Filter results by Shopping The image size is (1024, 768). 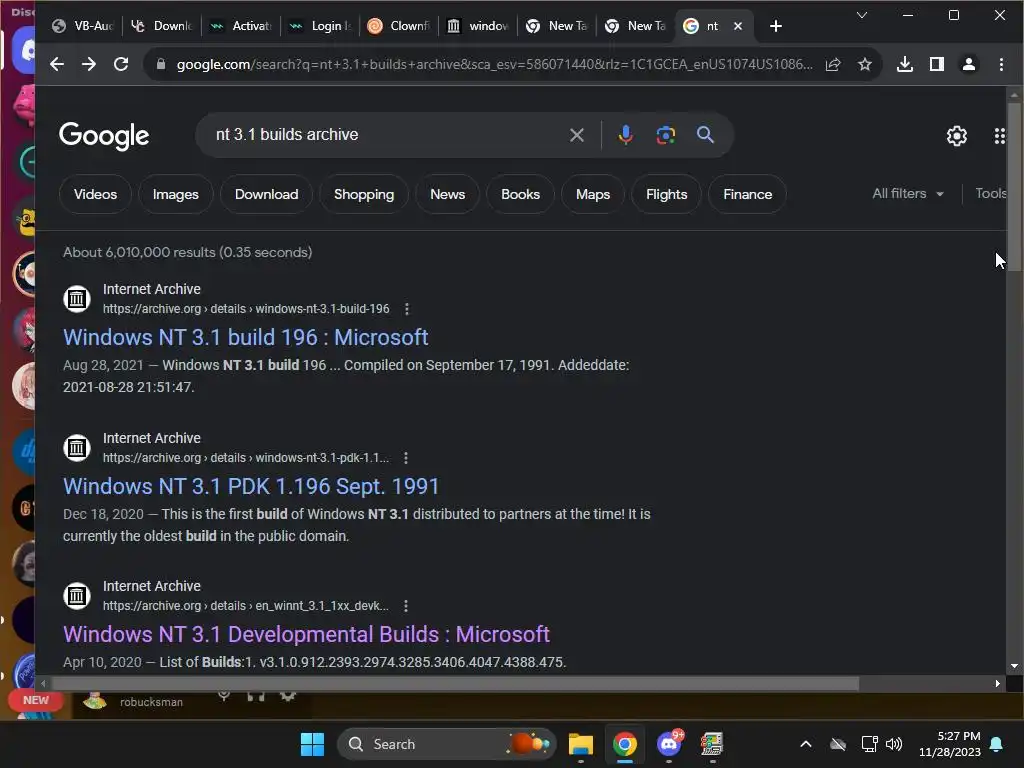click(364, 195)
